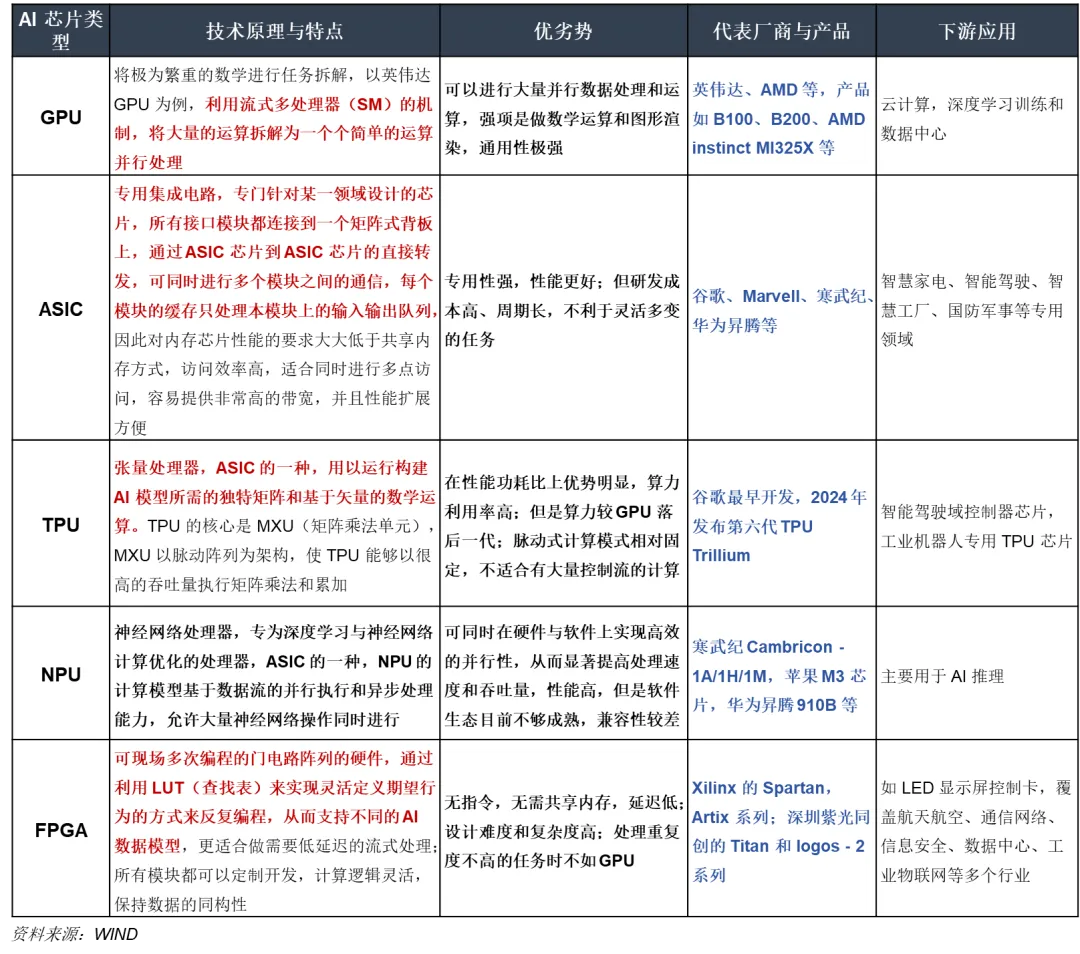Click the GPU technical principle cell mentioning SM
The height and width of the screenshot is (954, 1080).
pos(274,116)
